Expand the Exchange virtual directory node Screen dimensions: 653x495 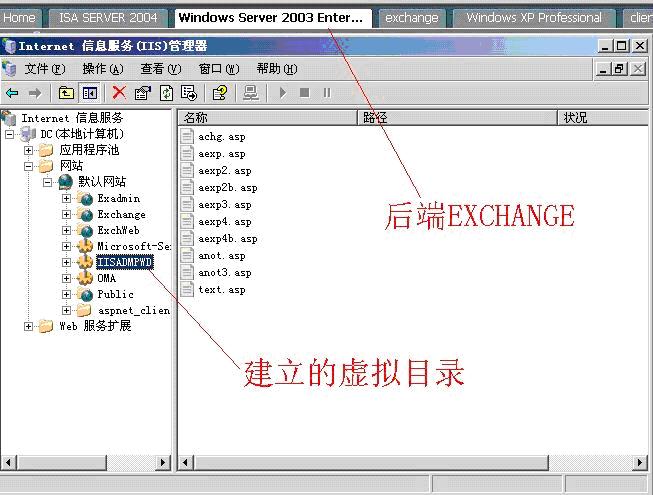coord(66,214)
